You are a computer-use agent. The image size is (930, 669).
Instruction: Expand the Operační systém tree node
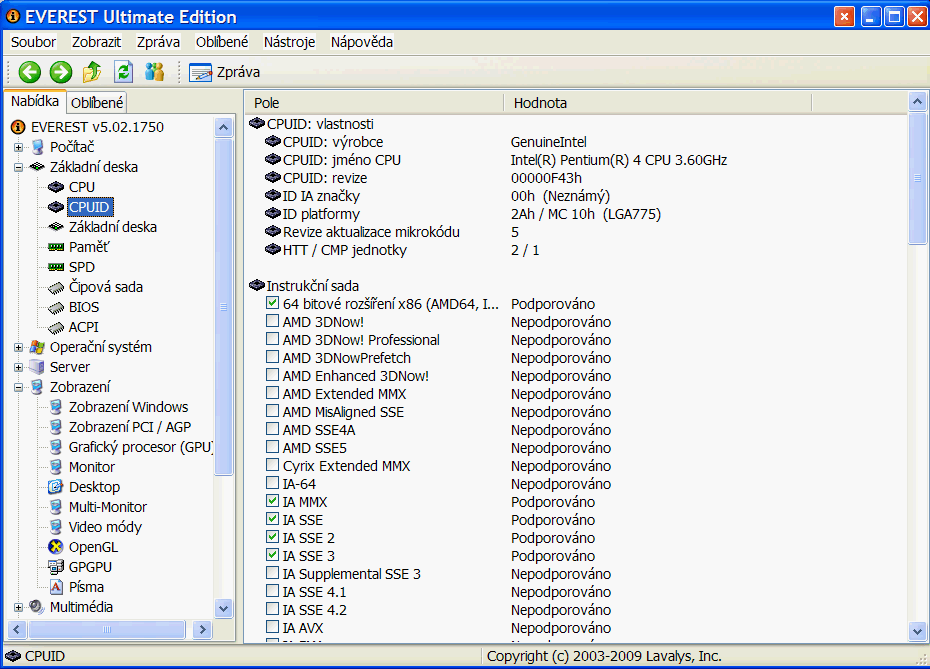click(18, 347)
